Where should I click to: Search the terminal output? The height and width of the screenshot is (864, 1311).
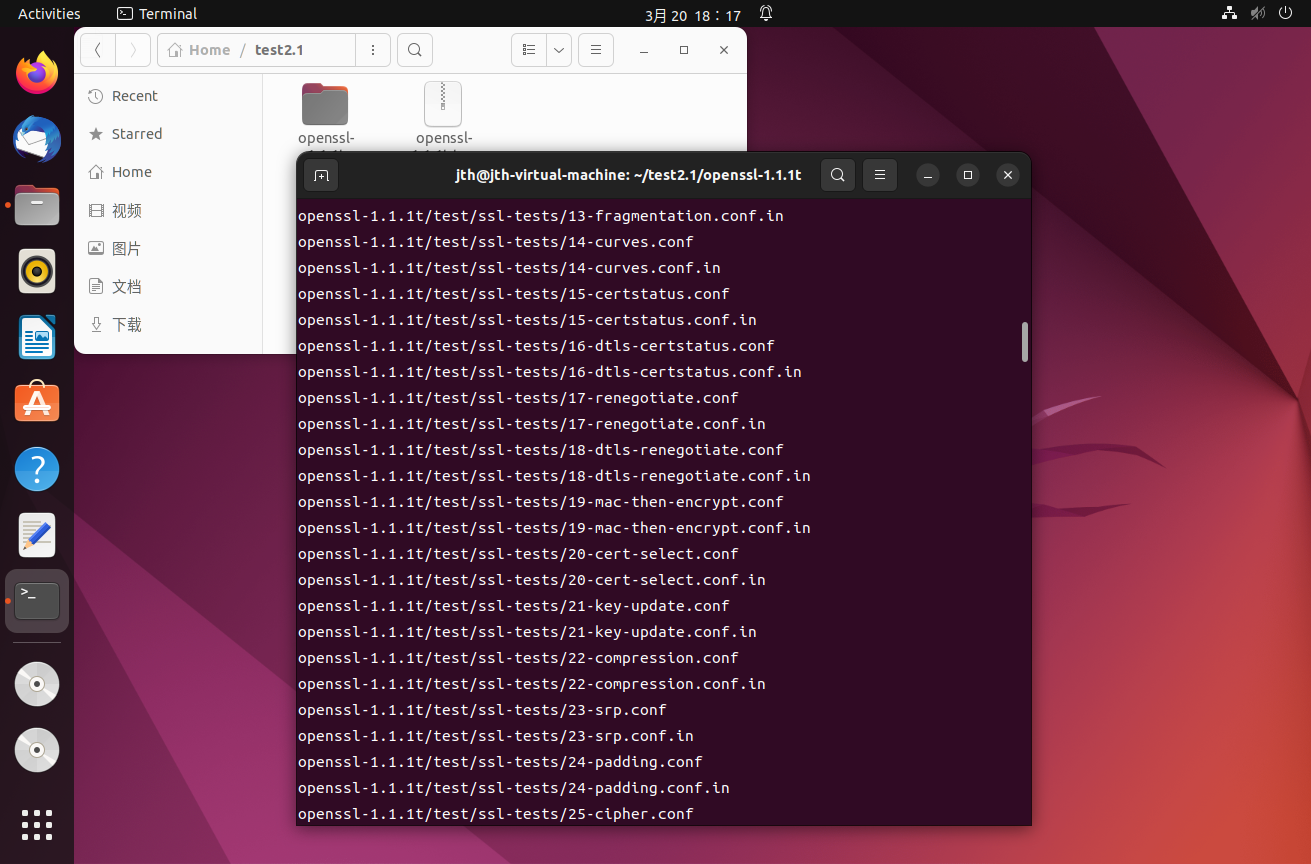point(838,175)
